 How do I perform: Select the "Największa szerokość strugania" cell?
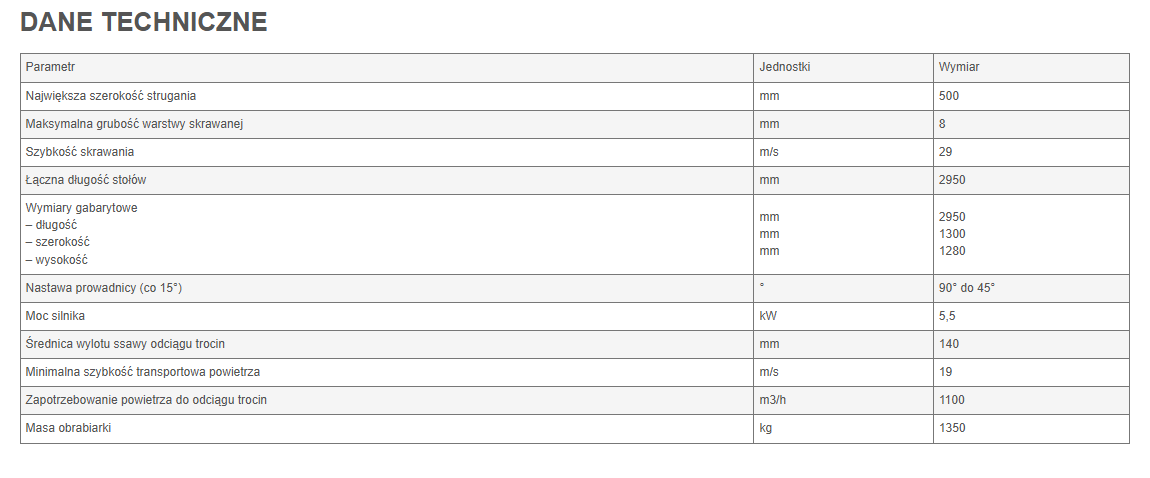coord(111,96)
